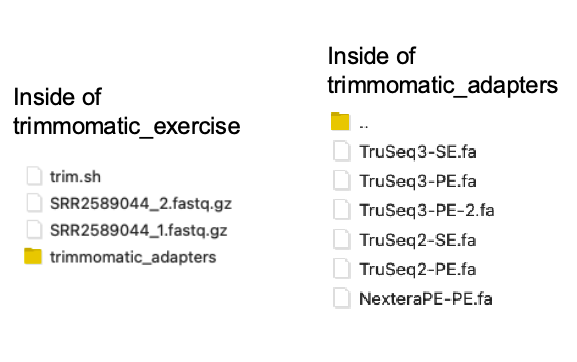The width and height of the screenshot is (577, 362).
Task: Open the trimmomatic_adapters folder name
Action: click(x=133, y=257)
